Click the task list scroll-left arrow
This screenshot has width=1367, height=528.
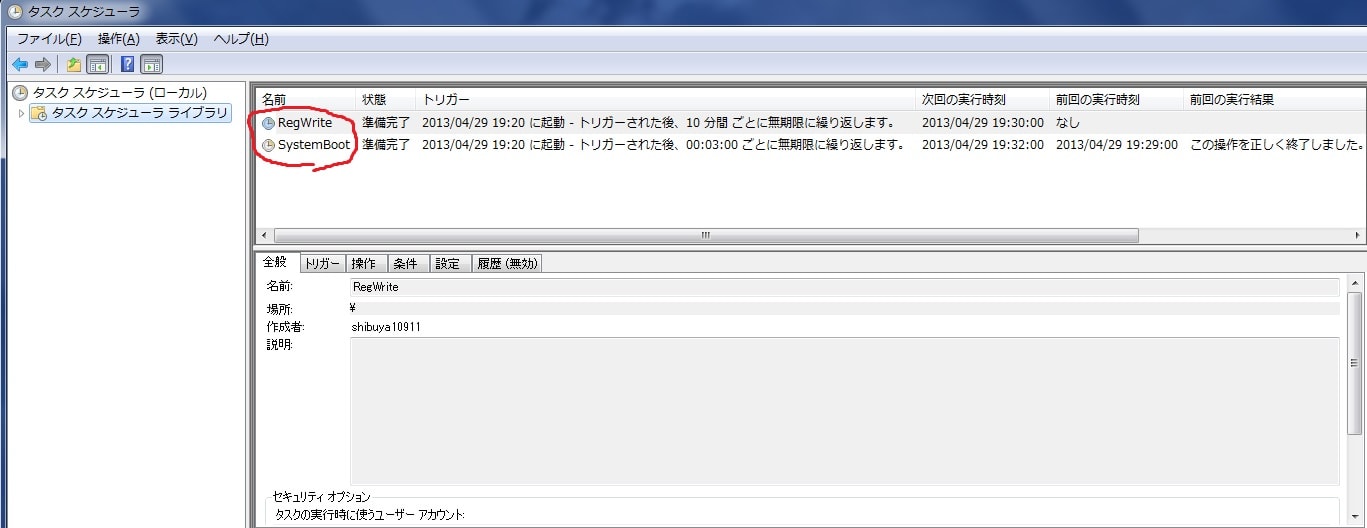[264, 236]
